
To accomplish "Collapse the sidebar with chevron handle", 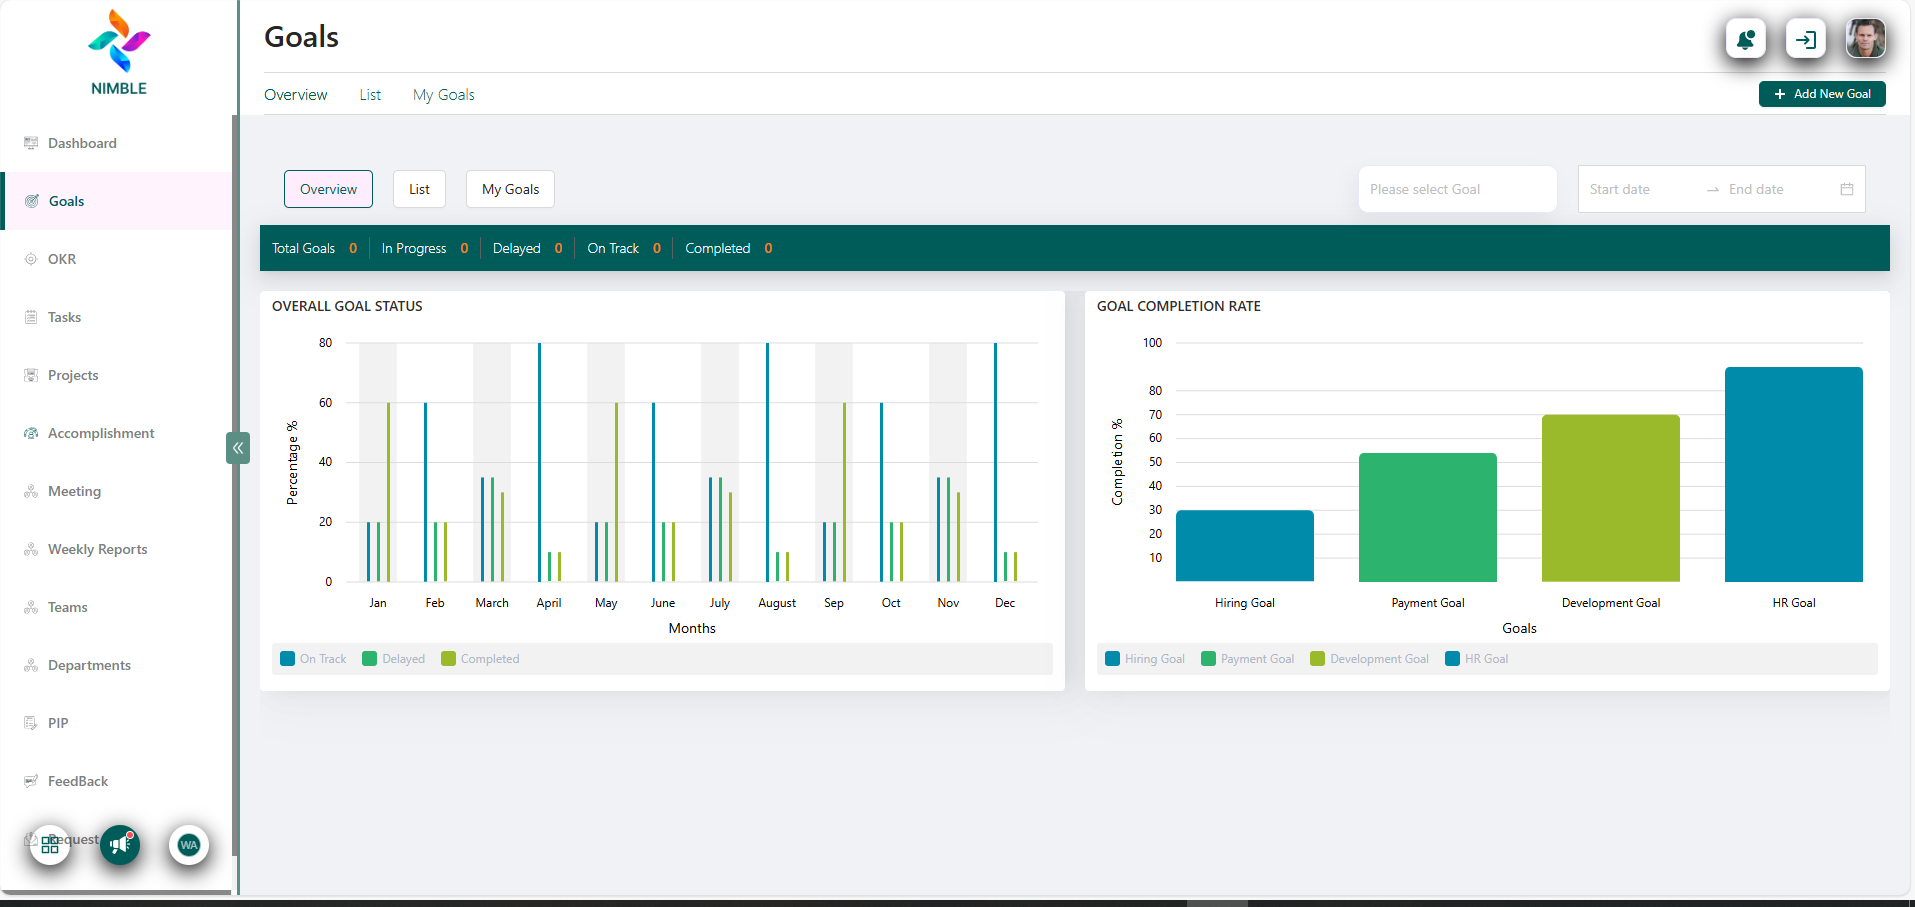I will [x=238, y=448].
